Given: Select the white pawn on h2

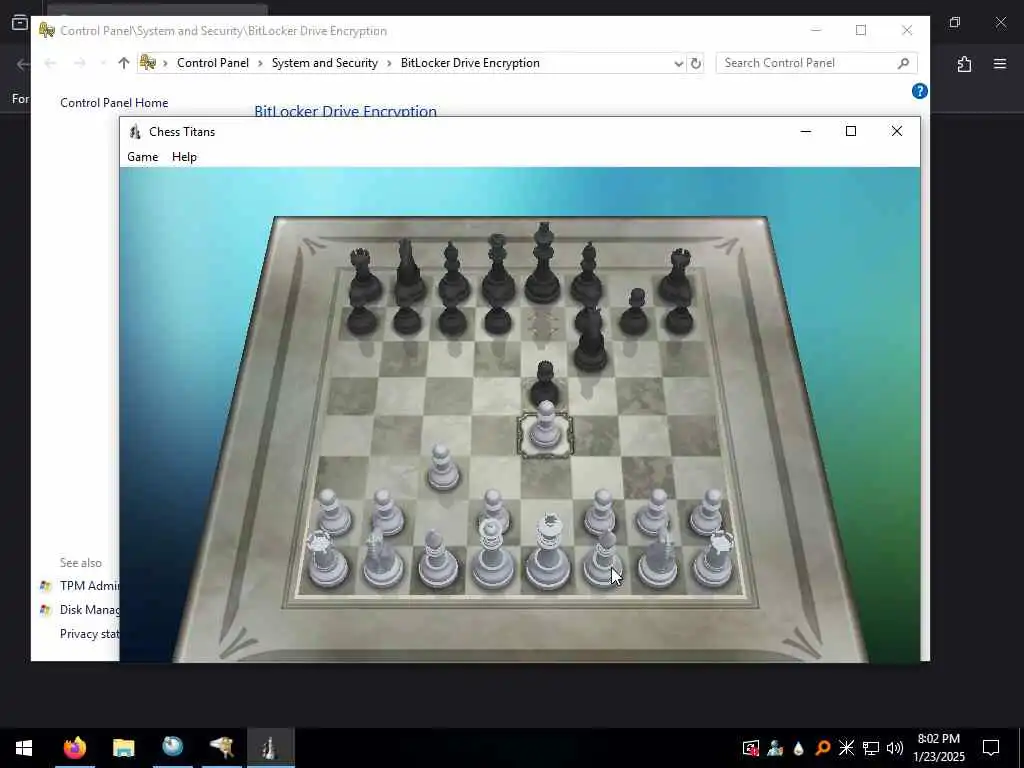Looking at the screenshot, I should [x=708, y=514].
